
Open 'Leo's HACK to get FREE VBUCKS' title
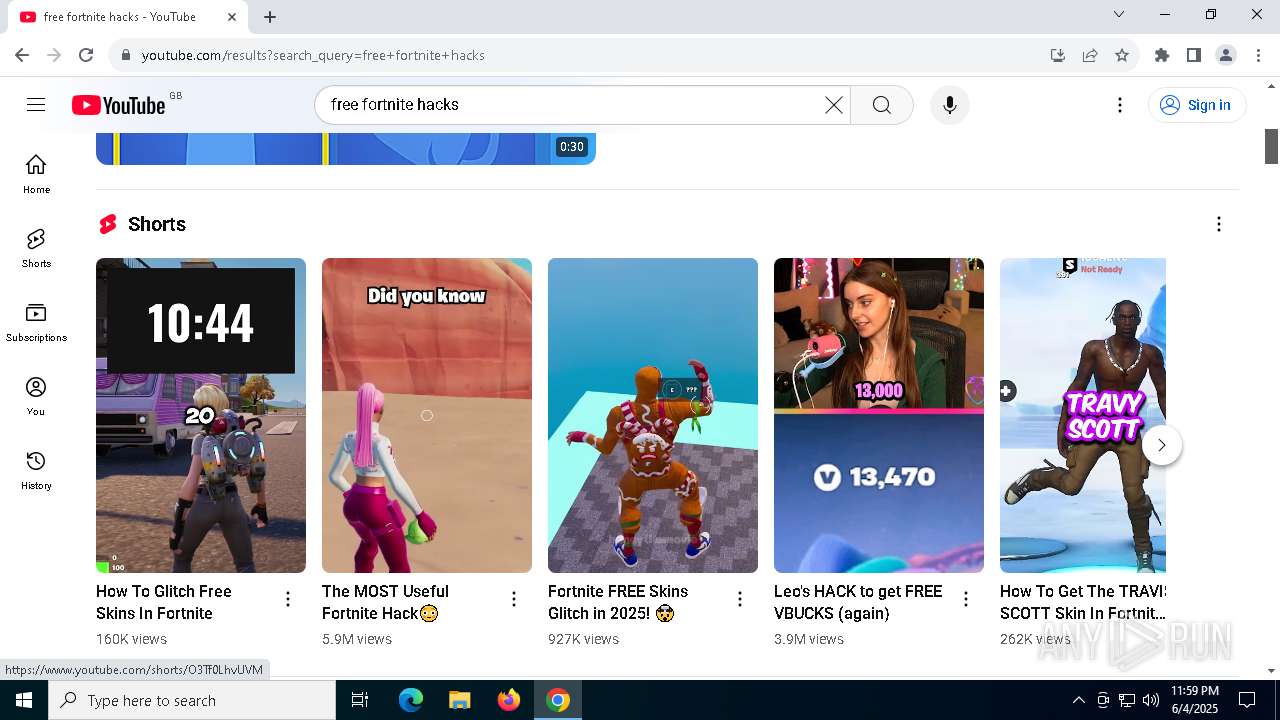tap(858, 602)
